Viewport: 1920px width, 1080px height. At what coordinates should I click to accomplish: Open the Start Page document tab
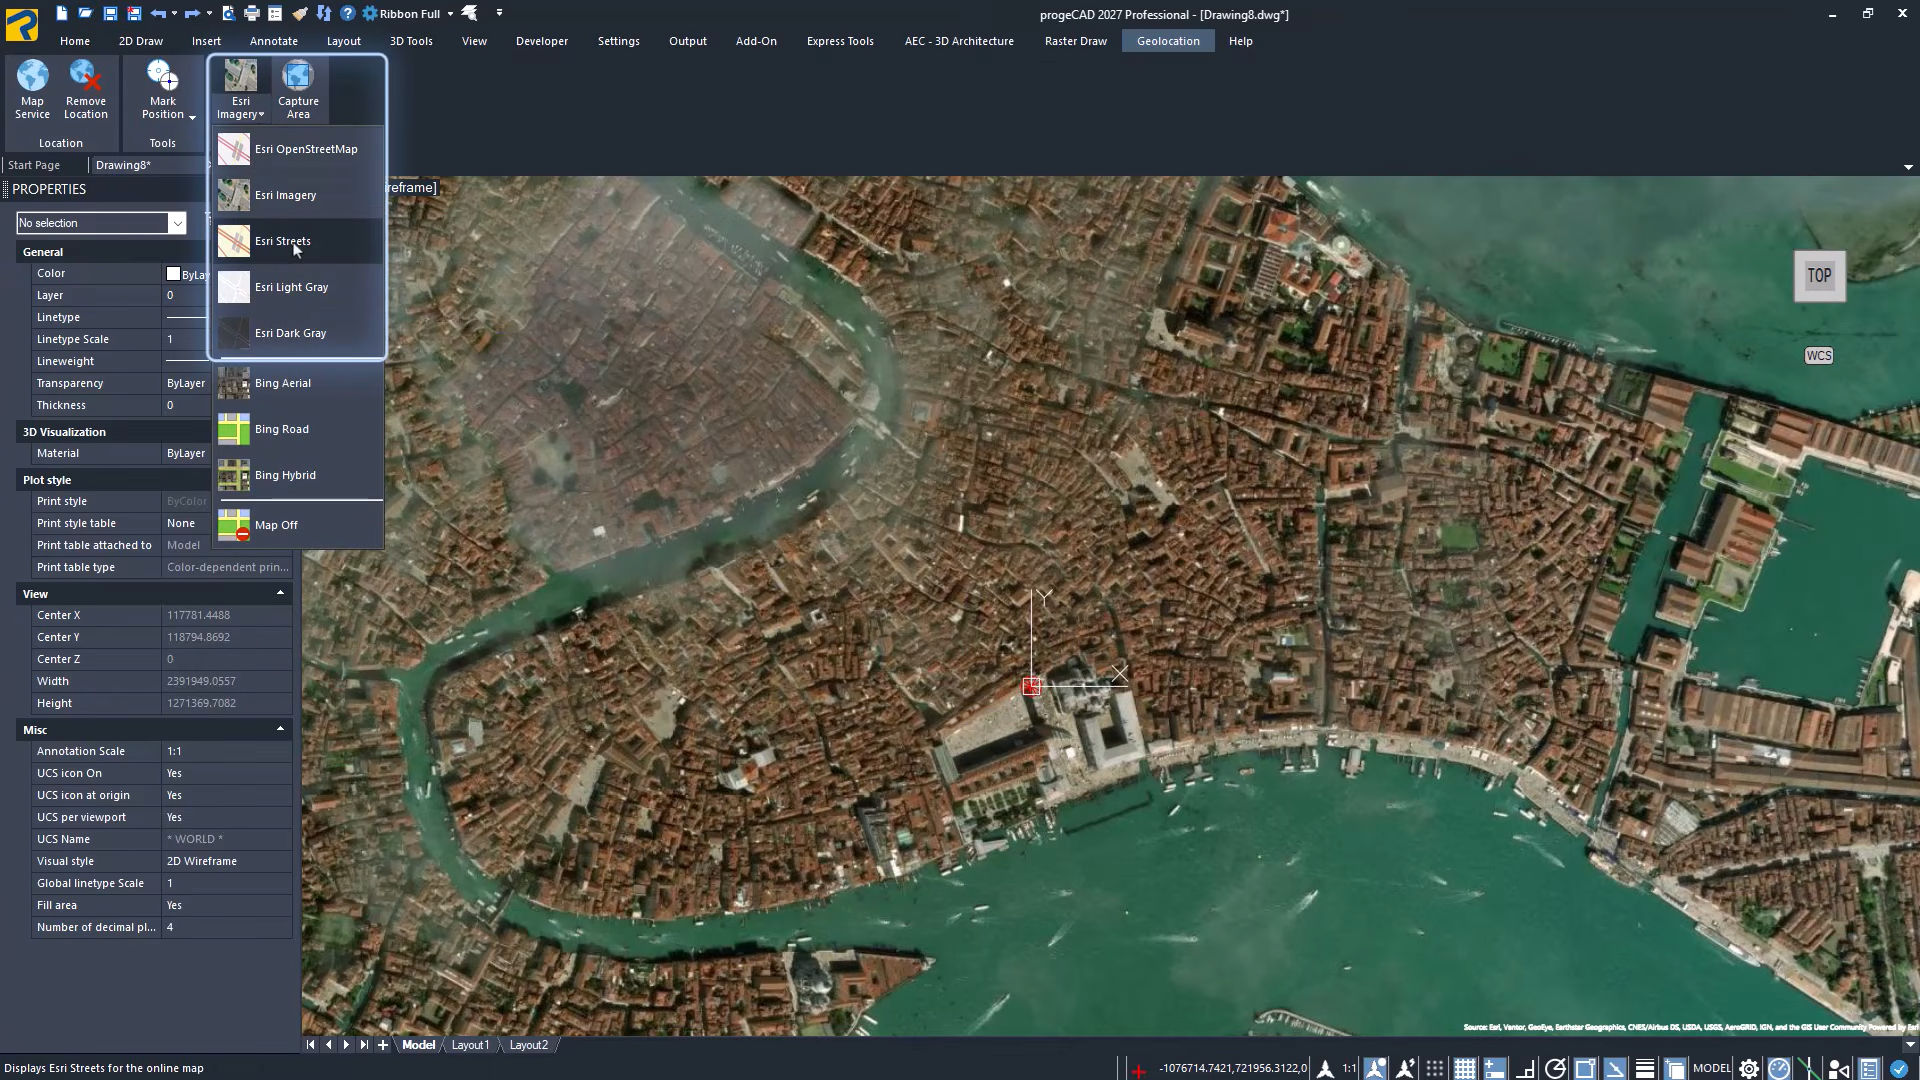click(34, 165)
